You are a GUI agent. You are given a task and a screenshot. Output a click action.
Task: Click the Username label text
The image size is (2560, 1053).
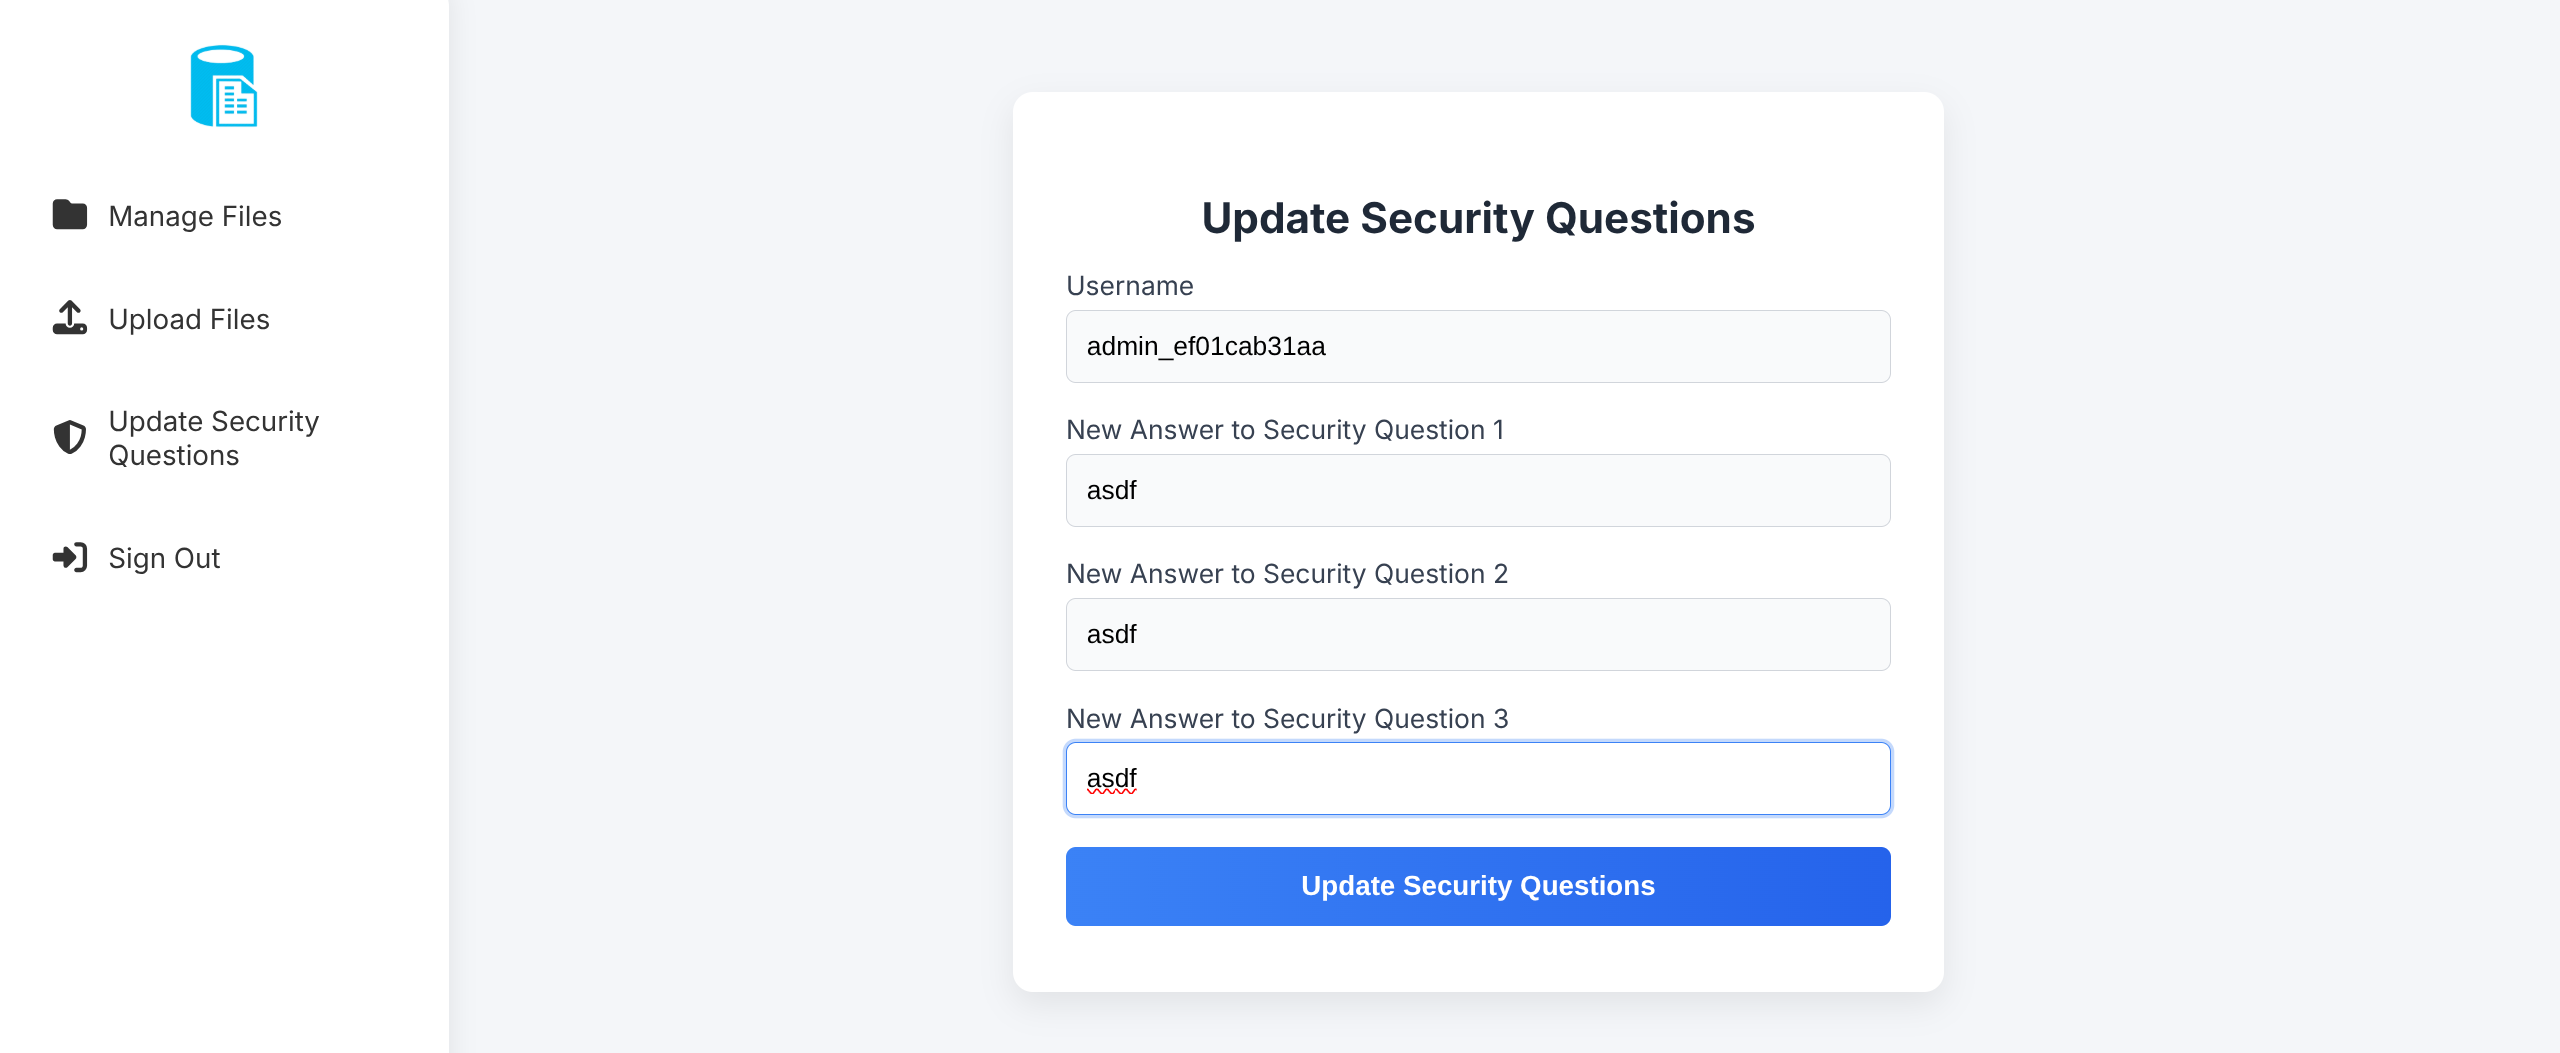(1129, 286)
